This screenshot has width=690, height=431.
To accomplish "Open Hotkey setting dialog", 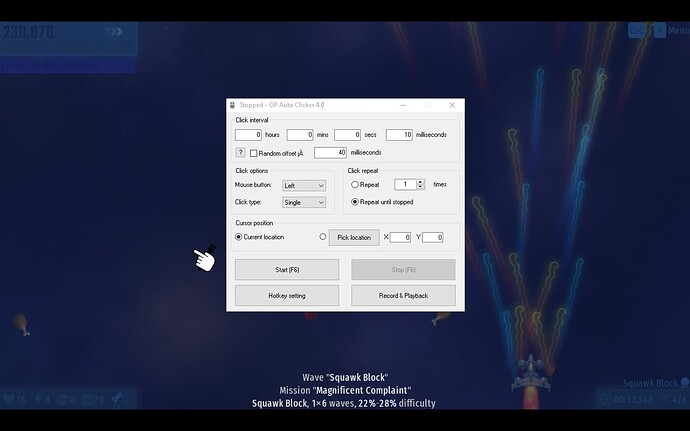I will [287, 295].
